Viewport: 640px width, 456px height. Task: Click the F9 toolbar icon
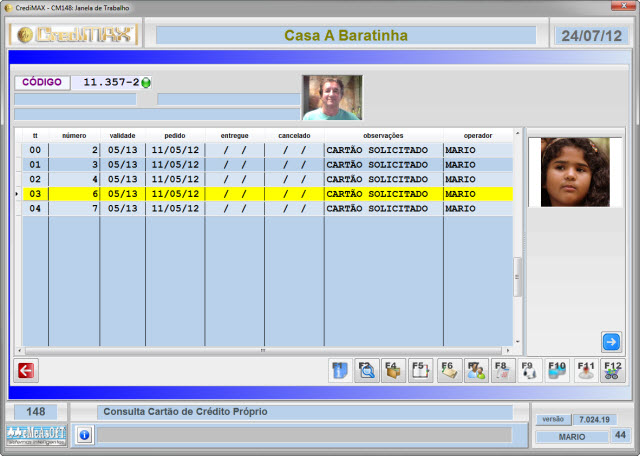point(530,370)
